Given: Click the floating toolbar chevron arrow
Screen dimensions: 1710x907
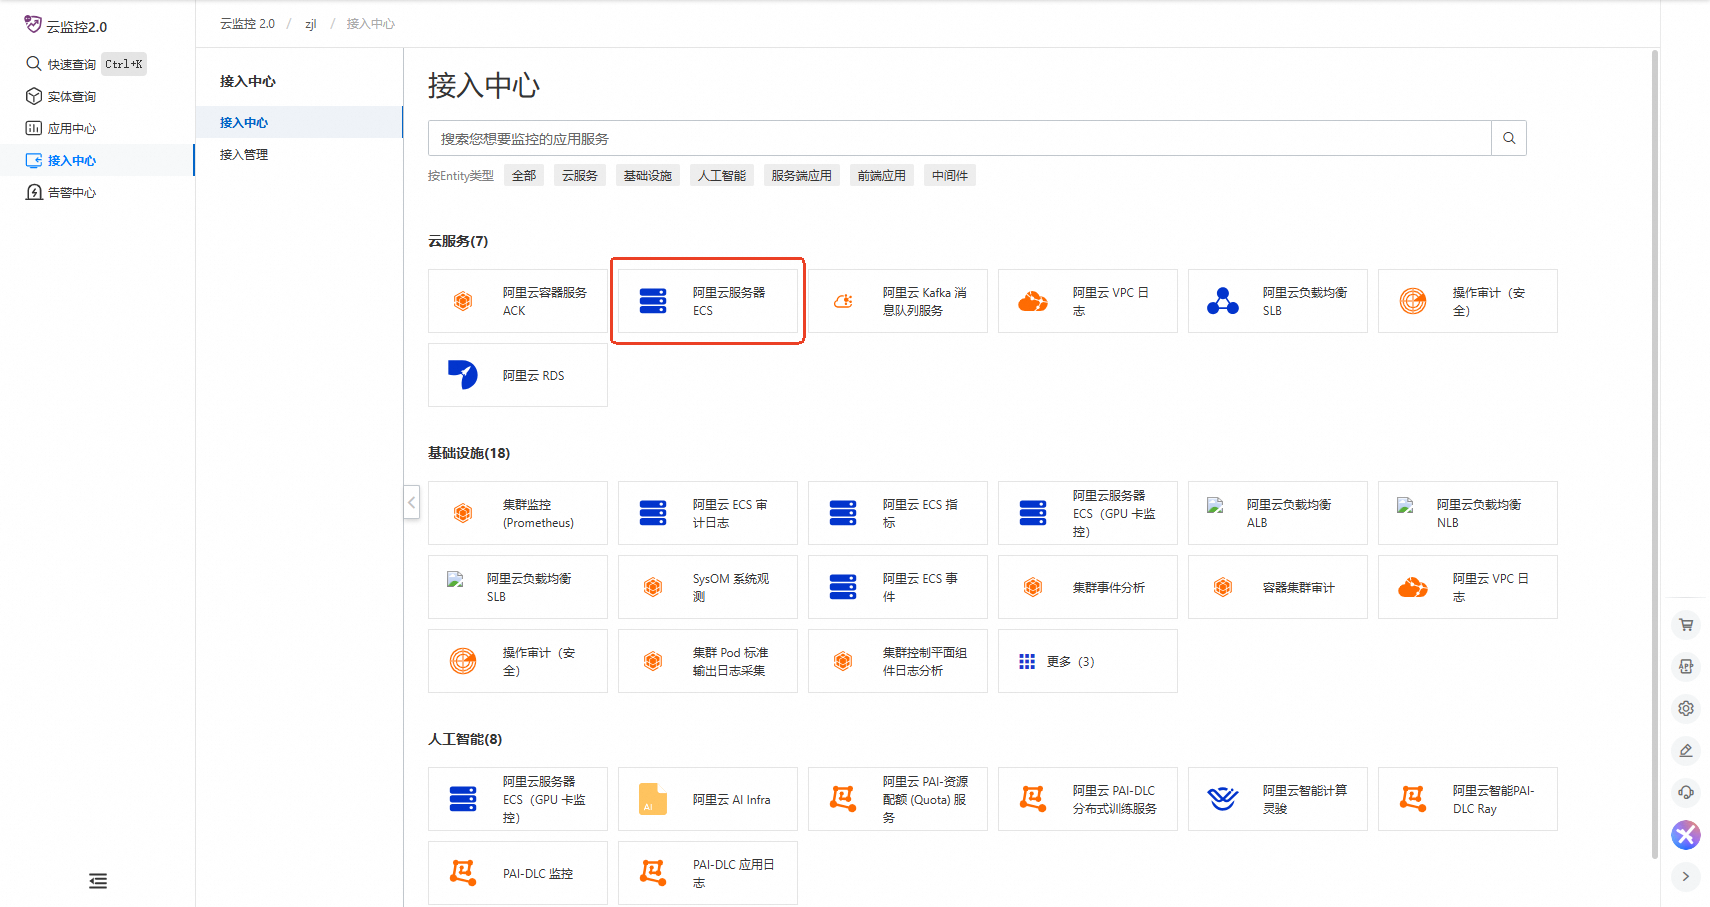Looking at the screenshot, I should coord(1686,877).
